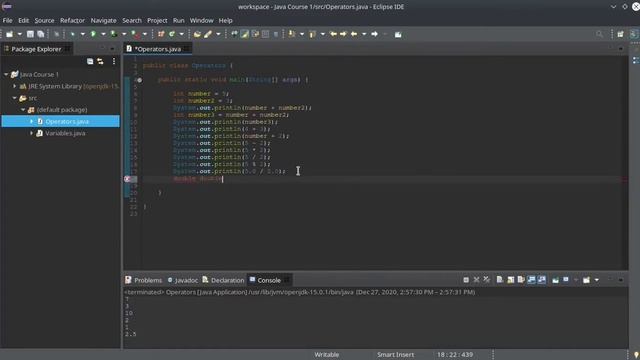Image resolution: width=640 pixels, height=360 pixels.
Task: Click the Open Type toolbar icon
Action: [197, 34]
